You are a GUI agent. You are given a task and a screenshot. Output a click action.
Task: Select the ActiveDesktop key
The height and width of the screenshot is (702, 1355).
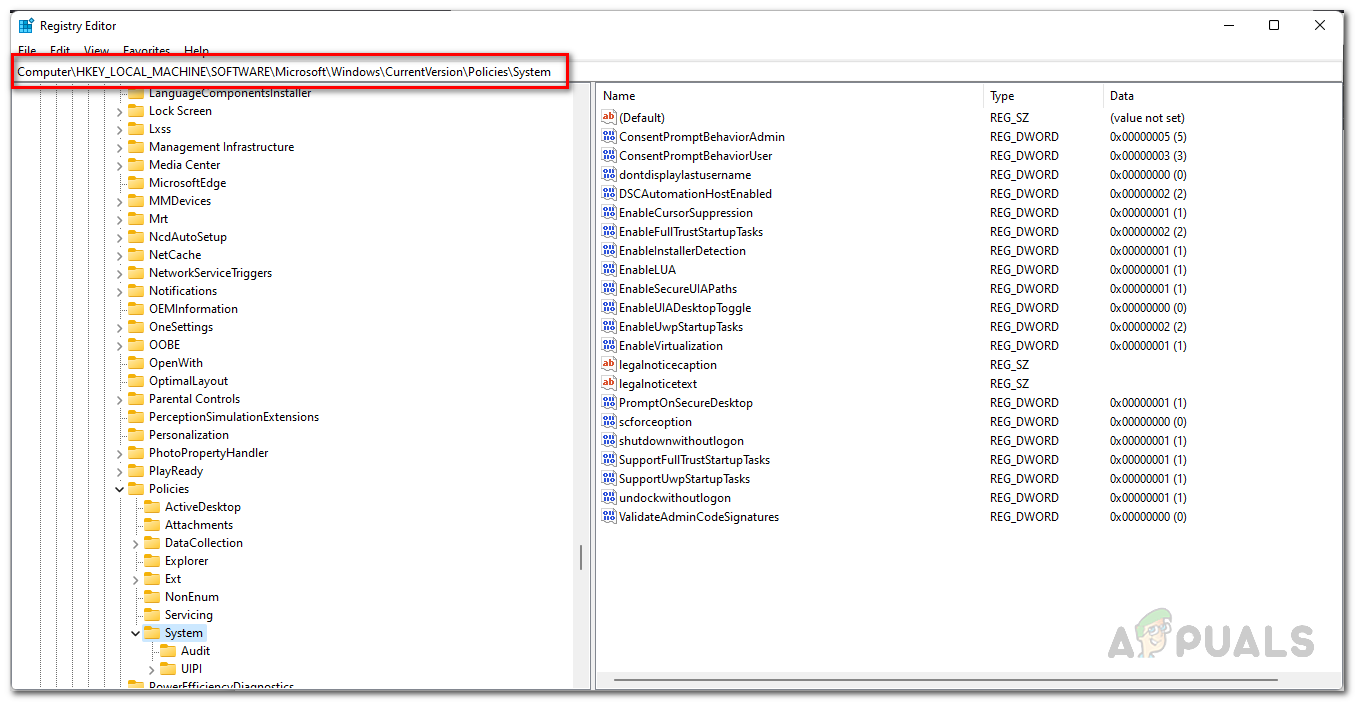click(x=203, y=507)
